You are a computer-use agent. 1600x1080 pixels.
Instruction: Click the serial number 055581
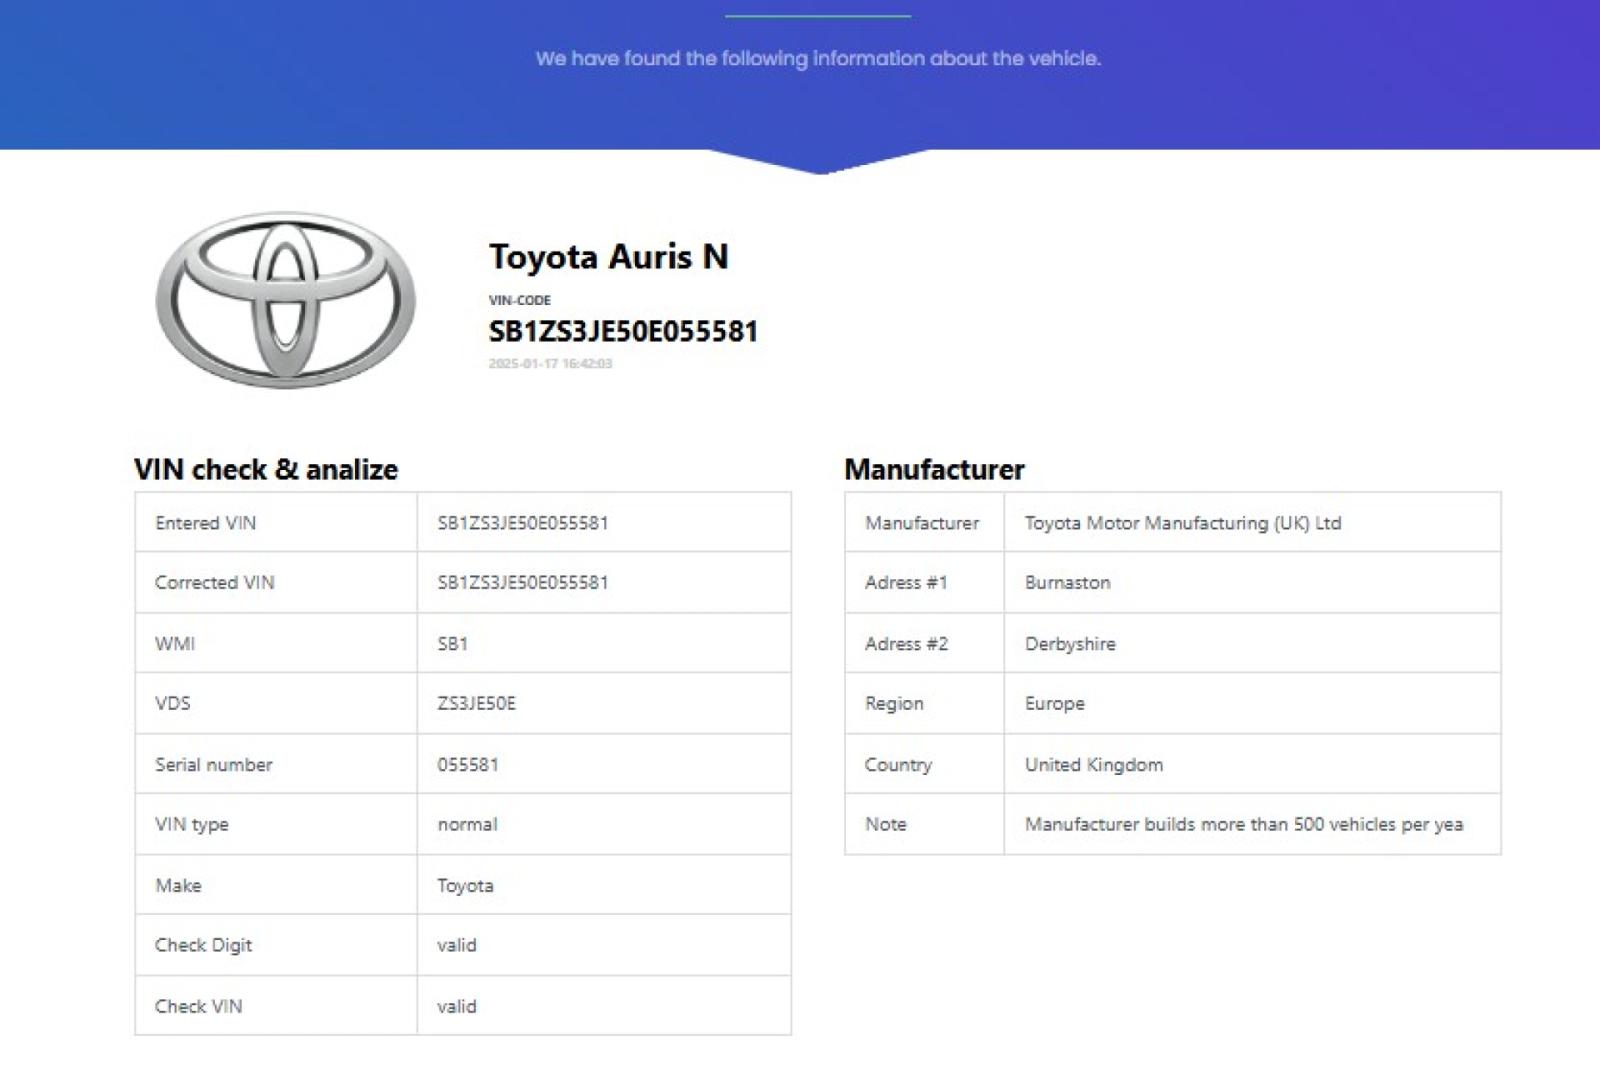467,764
